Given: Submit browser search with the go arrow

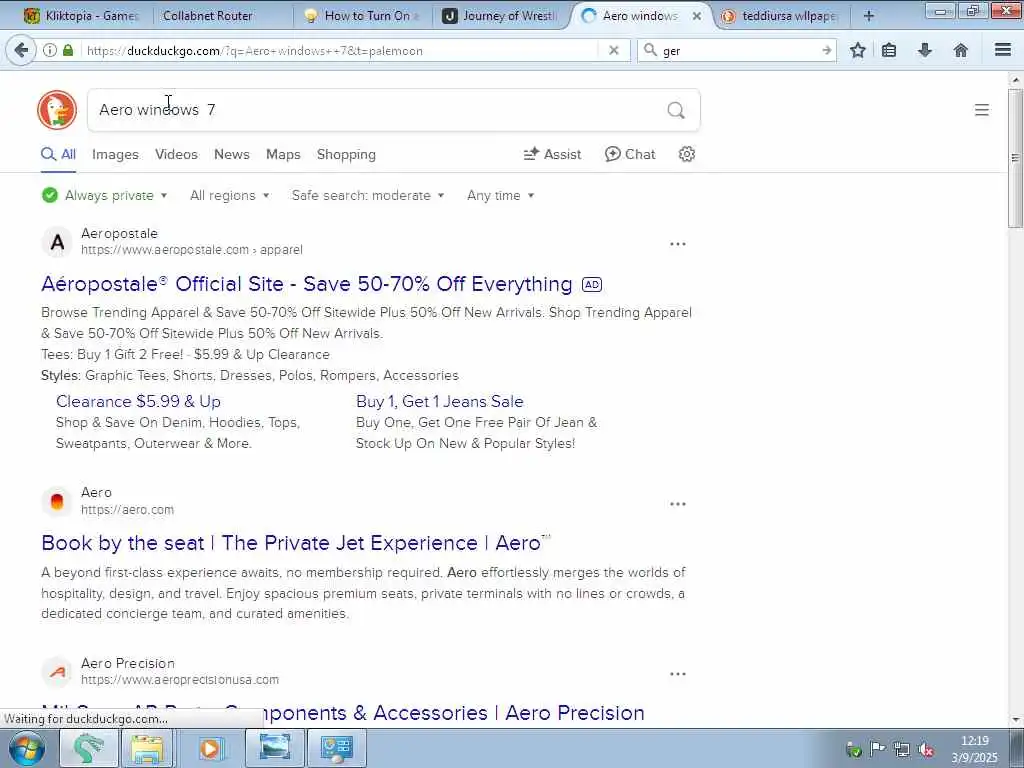Looking at the screenshot, I should [x=827, y=50].
